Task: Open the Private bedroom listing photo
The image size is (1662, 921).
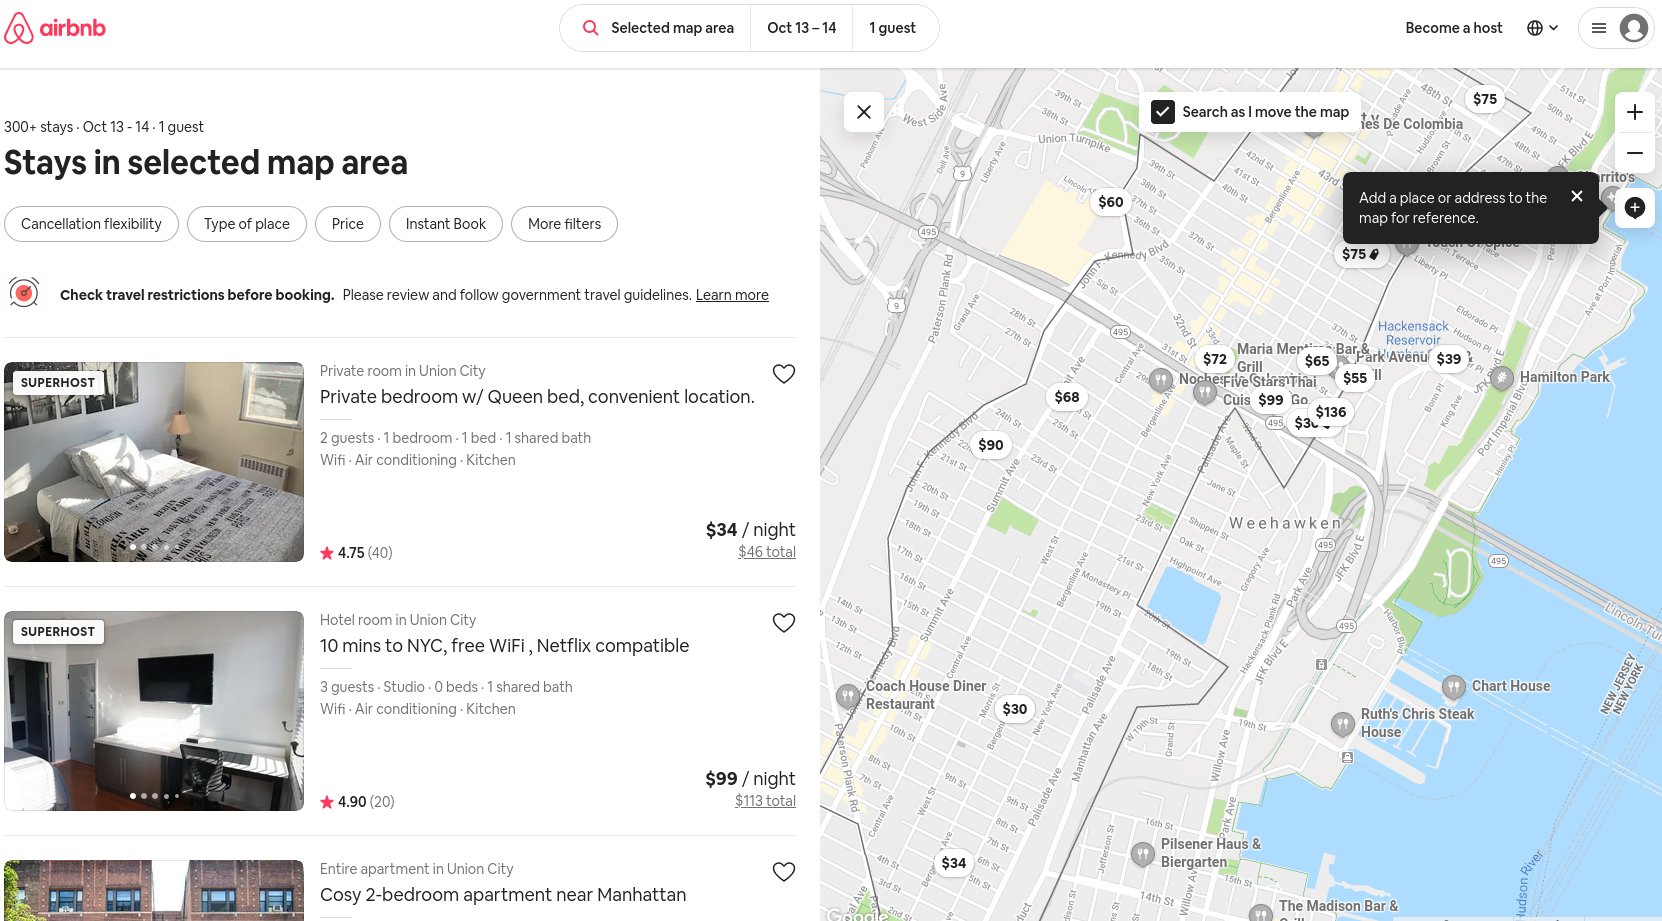Action: point(154,462)
